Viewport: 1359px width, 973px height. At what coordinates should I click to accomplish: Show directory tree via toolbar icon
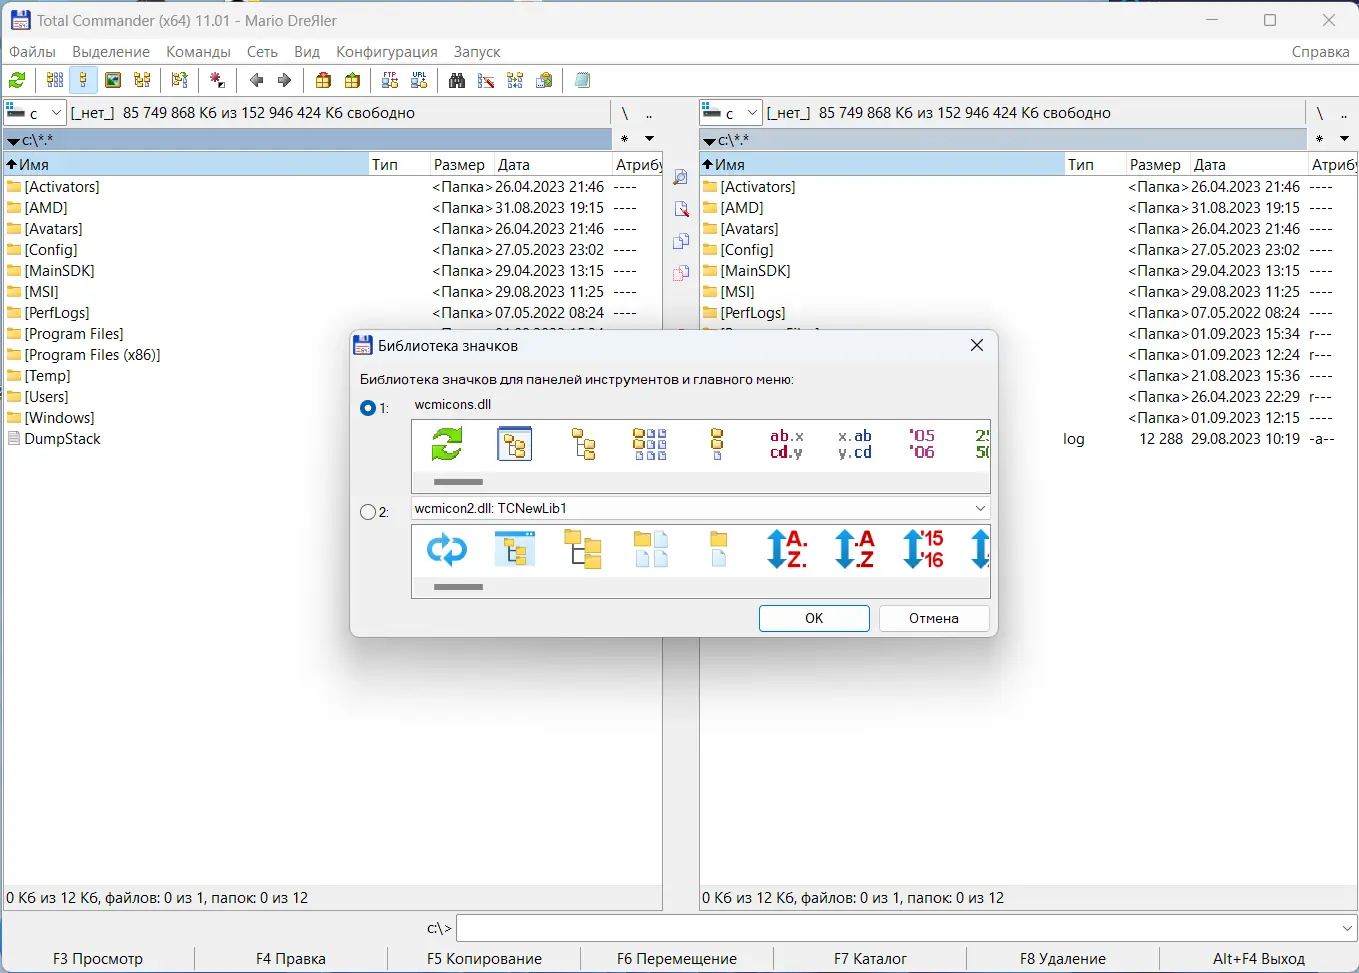[x=142, y=81]
